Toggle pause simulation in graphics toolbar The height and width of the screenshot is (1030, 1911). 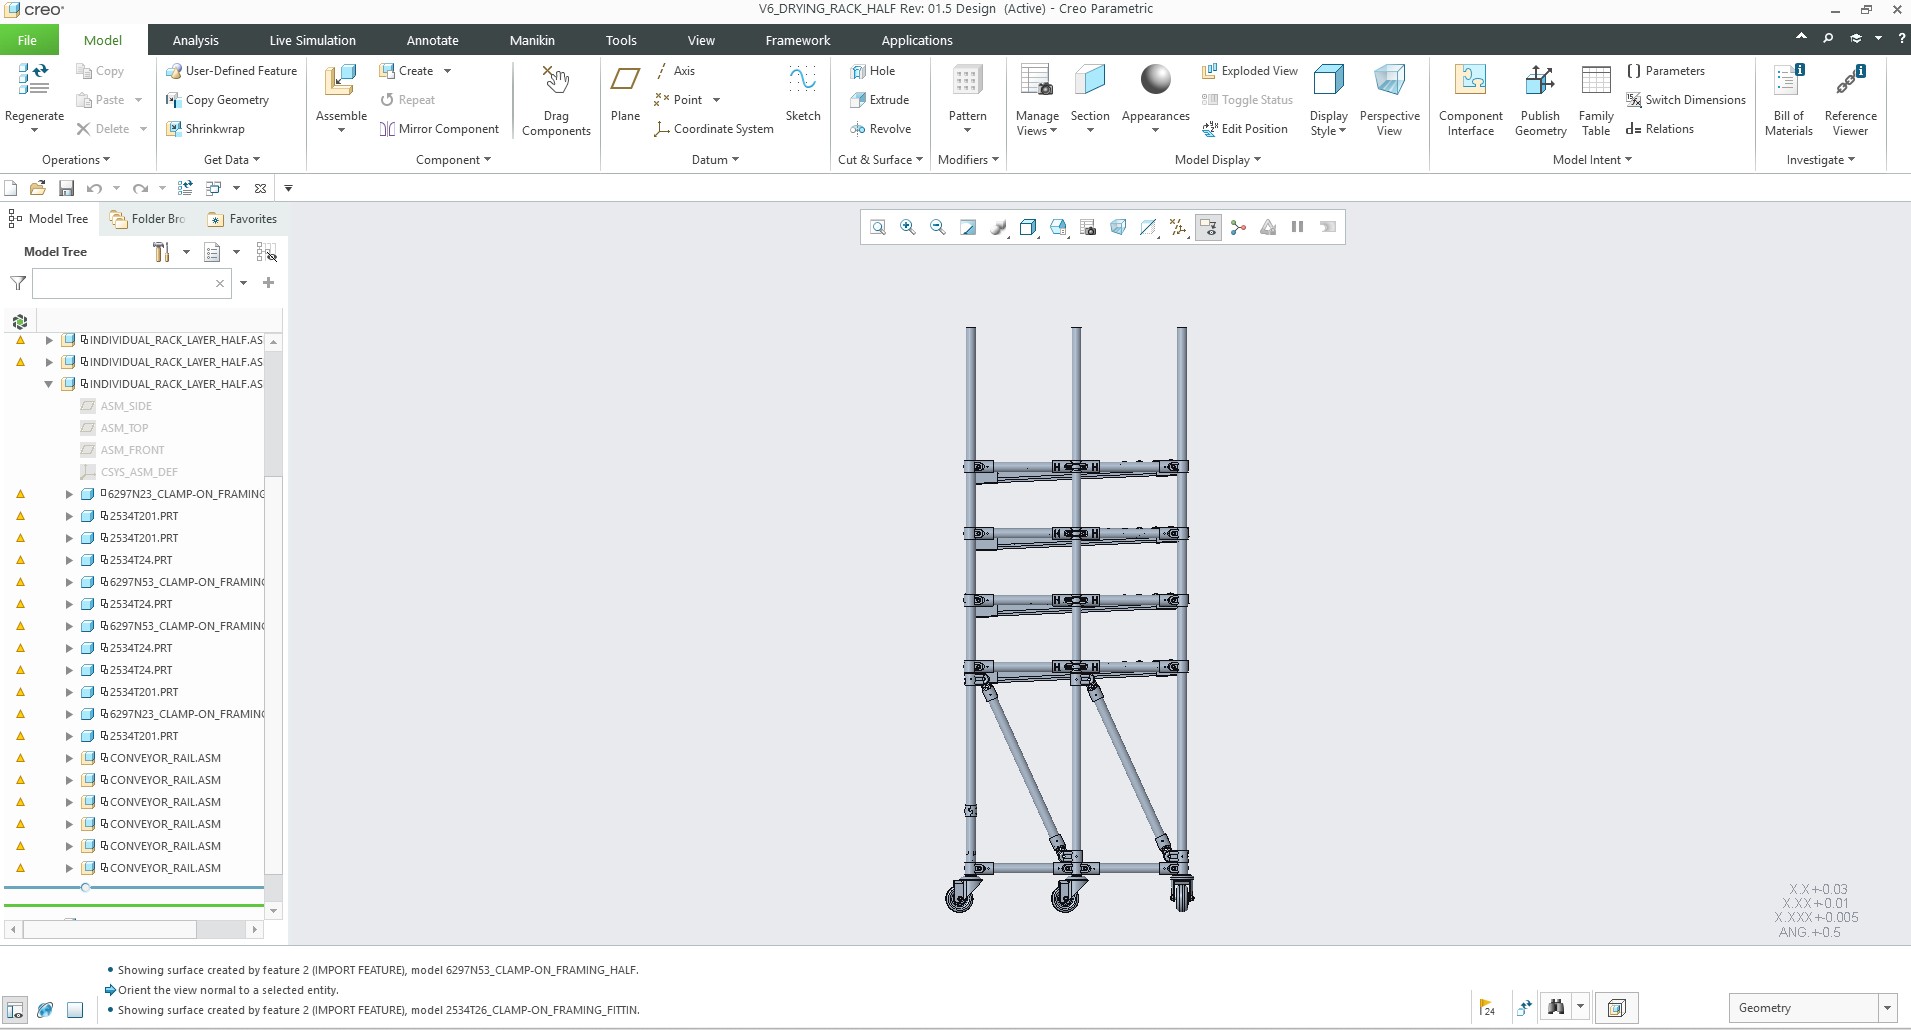pyautogui.click(x=1298, y=227)
